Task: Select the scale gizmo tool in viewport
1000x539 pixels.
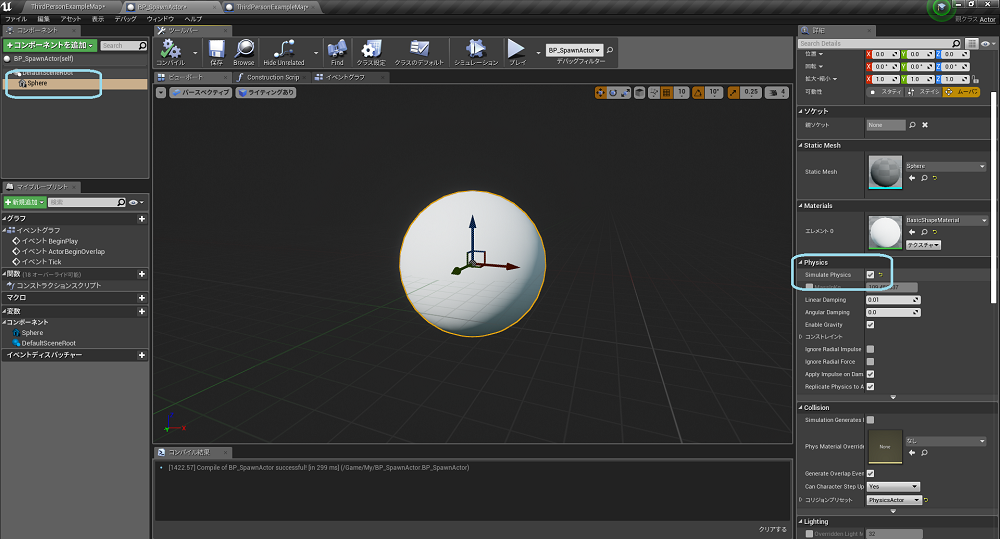Action: coord(625,92)
